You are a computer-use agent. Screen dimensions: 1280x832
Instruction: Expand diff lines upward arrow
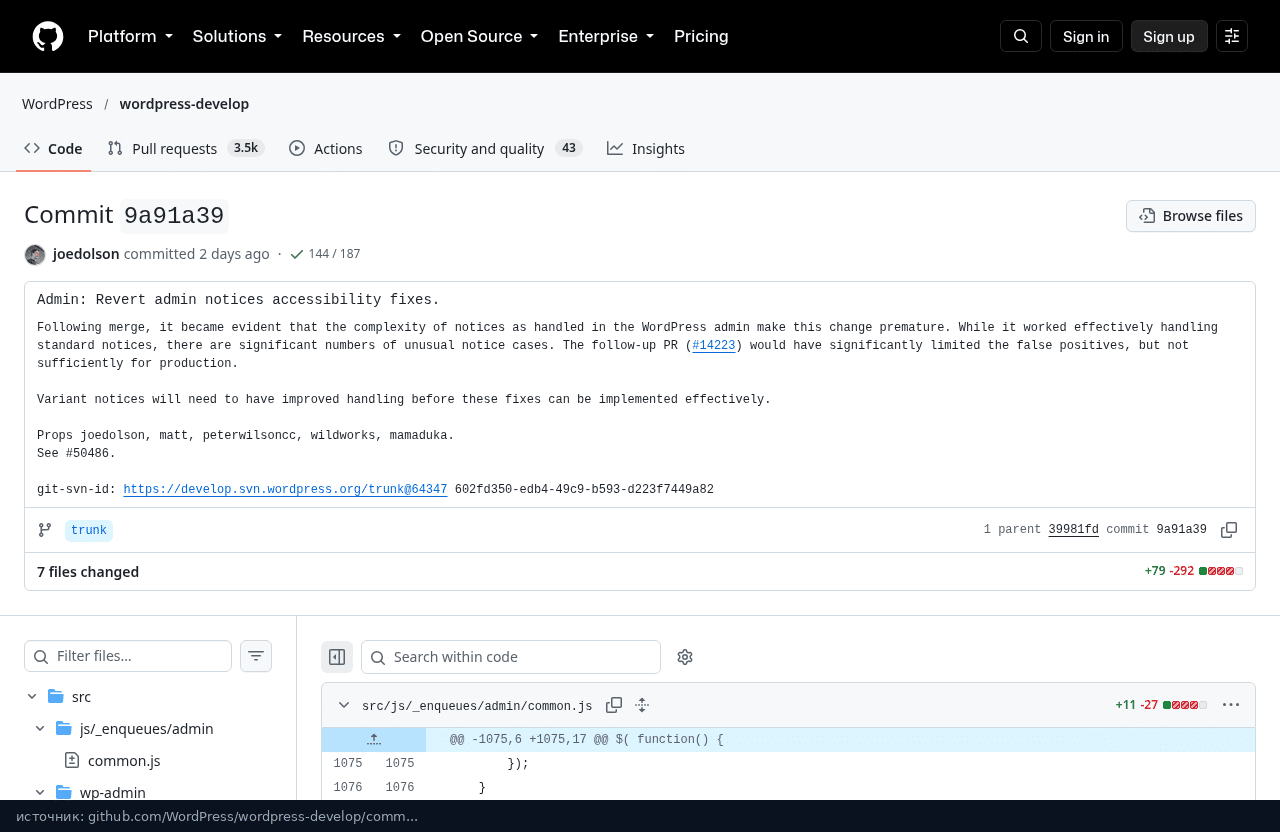point(374,740)
